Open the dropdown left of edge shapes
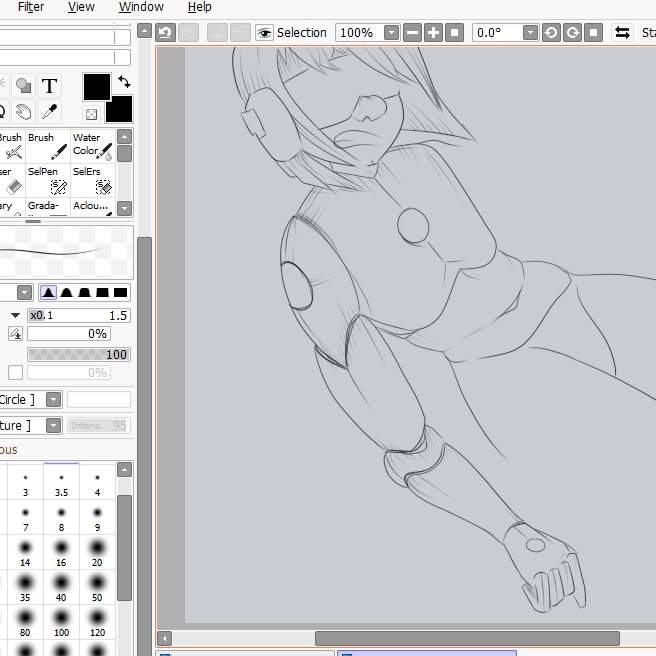Screen dimensions: 656x656 pos(25,292)
